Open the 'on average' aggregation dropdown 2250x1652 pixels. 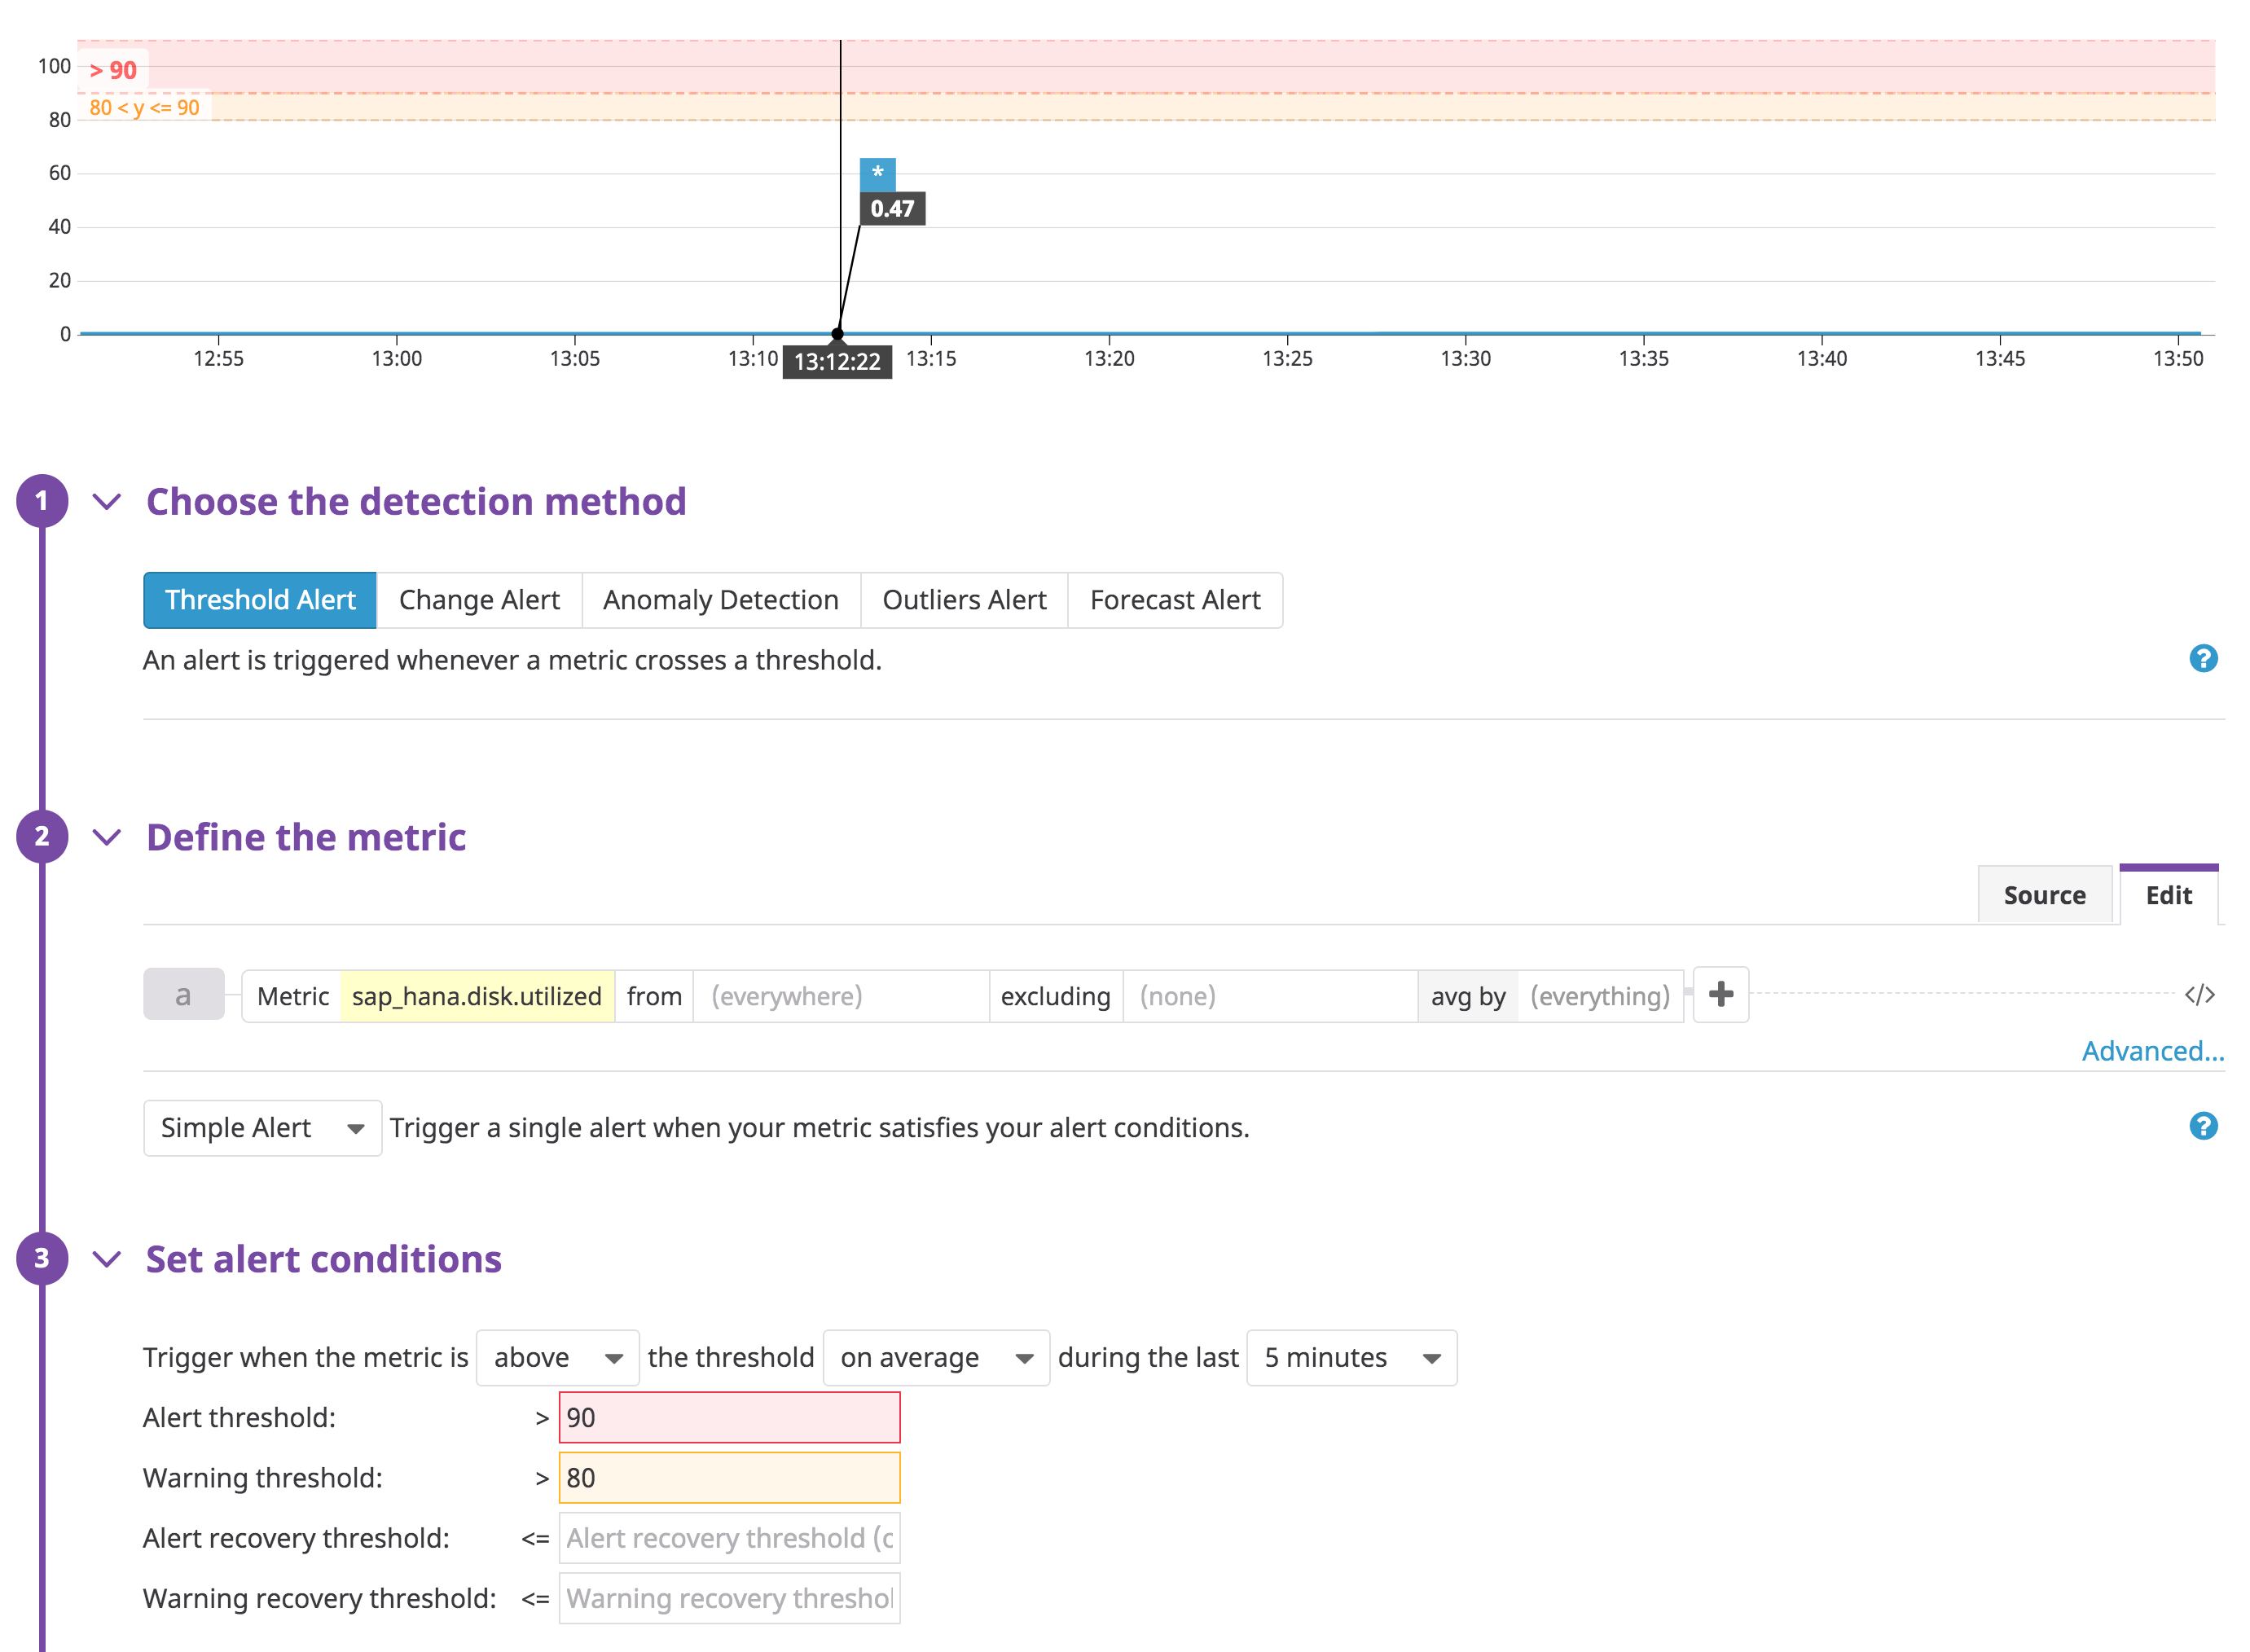(935, 1357)
